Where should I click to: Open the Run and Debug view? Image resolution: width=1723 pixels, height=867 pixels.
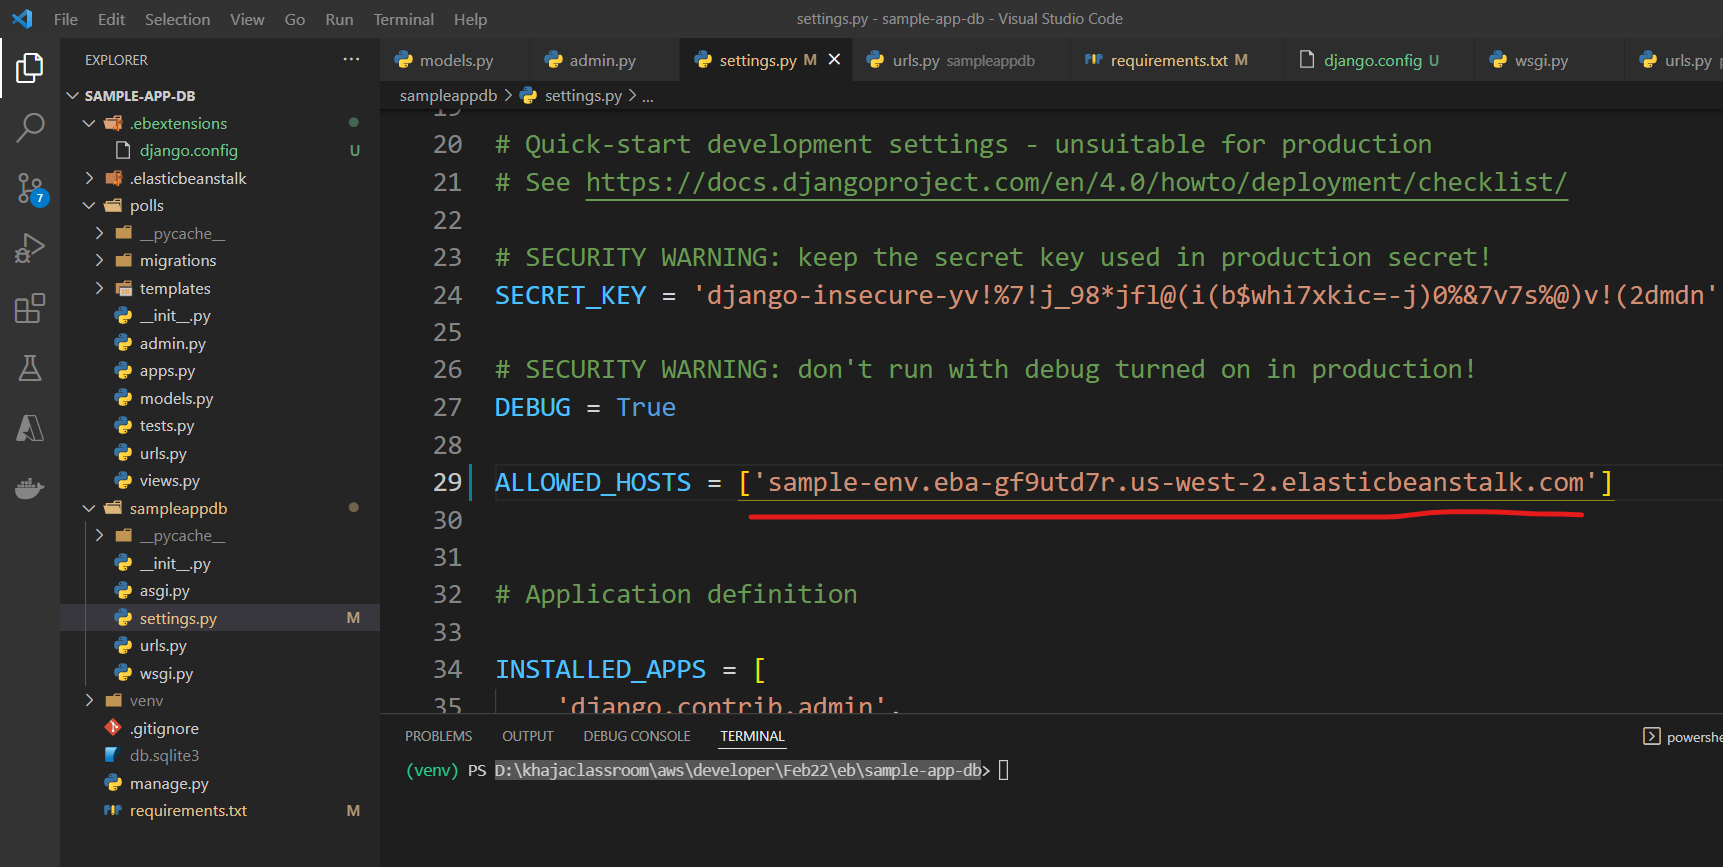pos(30,248)
